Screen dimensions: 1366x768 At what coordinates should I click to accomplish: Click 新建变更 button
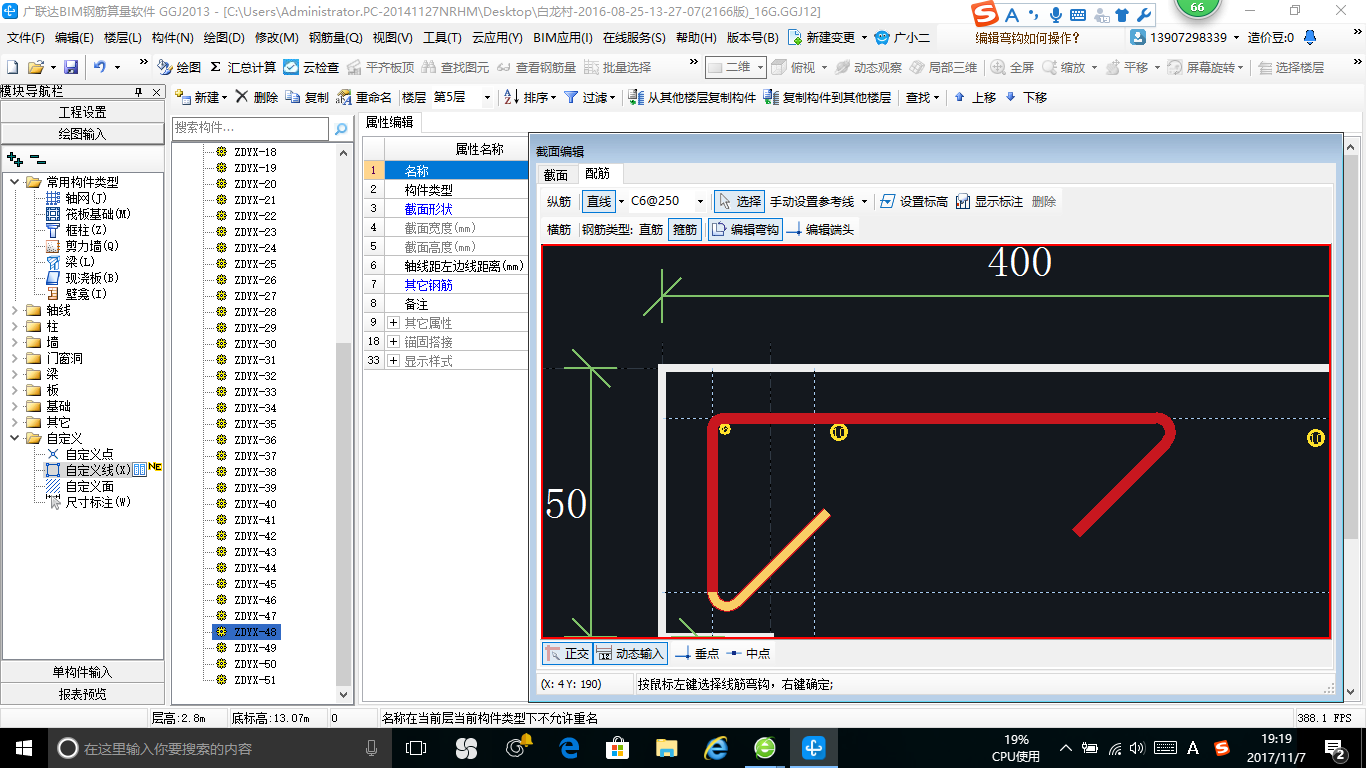tap(829, 37)
